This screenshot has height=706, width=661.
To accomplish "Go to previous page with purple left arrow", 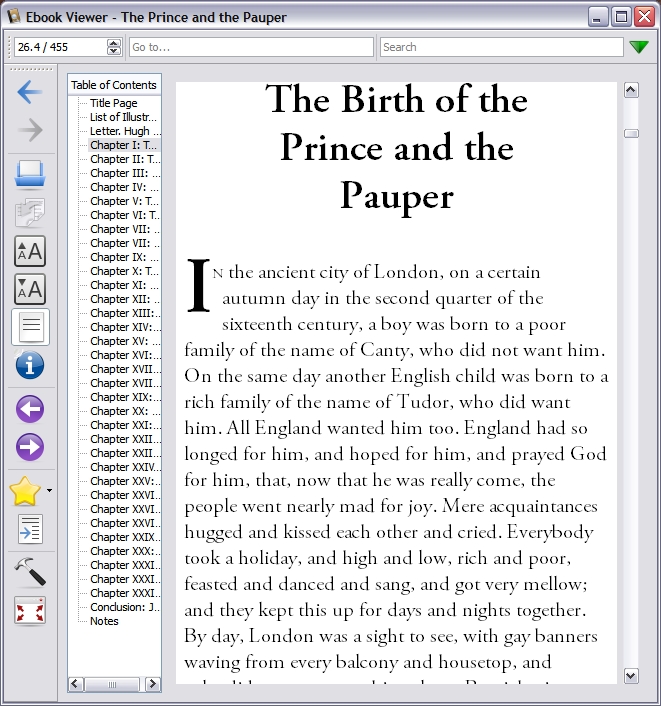I will [30, 409].
